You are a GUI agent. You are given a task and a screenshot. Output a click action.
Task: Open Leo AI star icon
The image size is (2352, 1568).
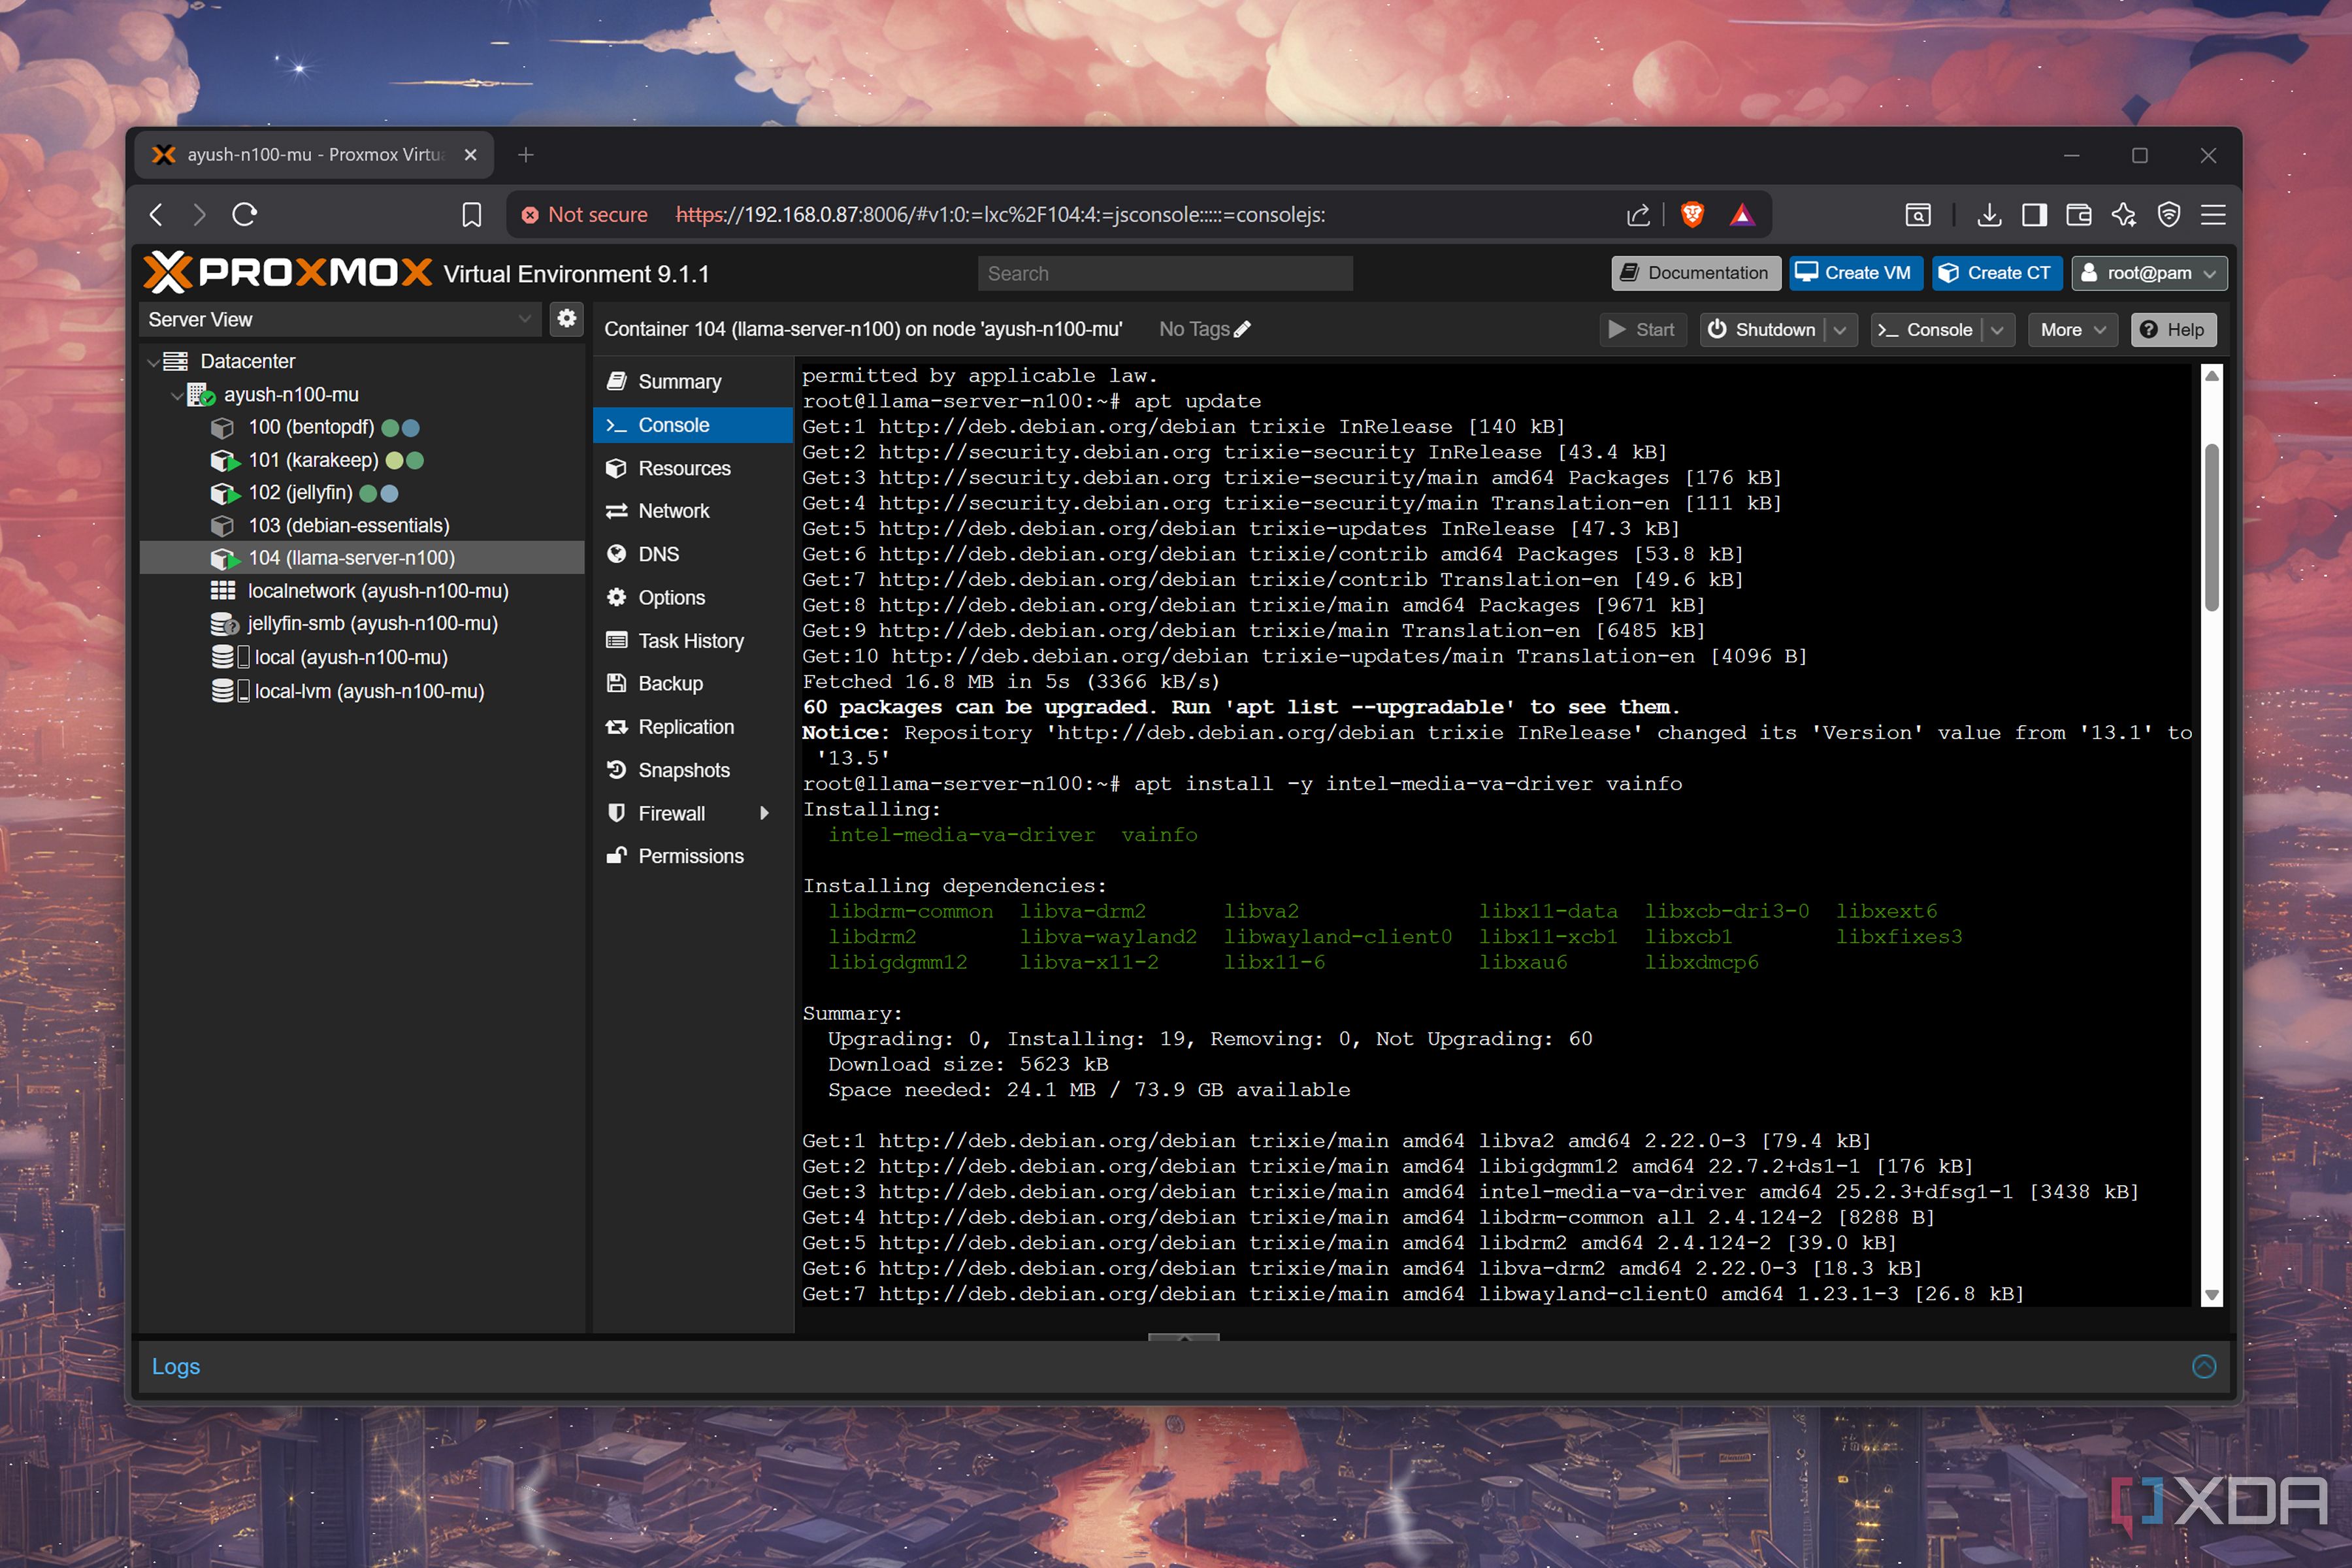[2124, 214]
